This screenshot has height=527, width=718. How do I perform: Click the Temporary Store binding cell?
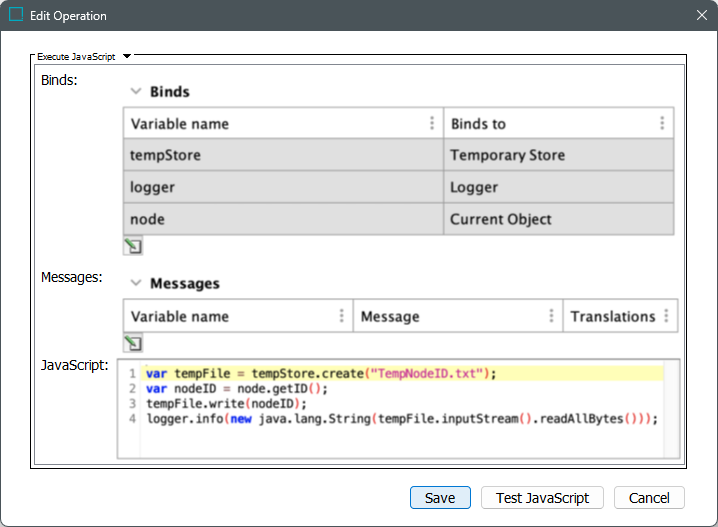point(558,155)
